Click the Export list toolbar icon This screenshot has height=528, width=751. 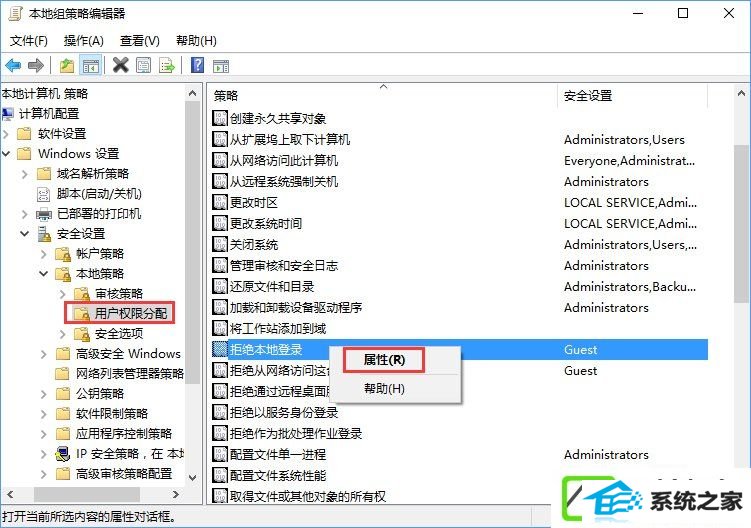tap(167, 65)
